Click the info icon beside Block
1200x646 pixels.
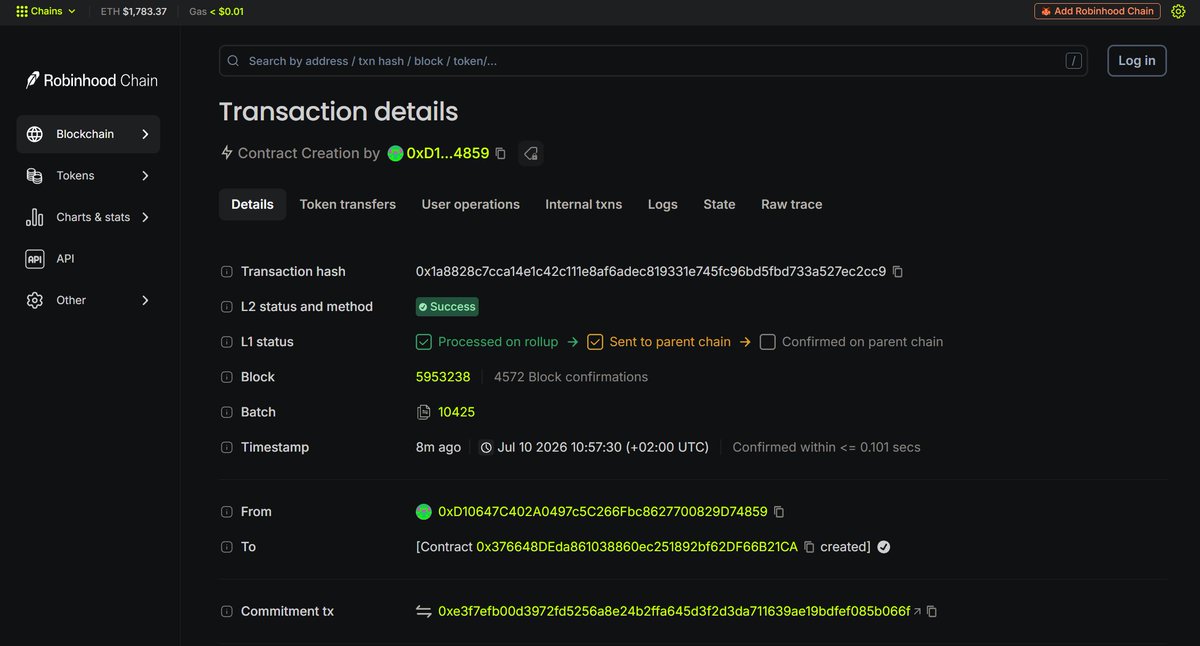pyautogui.click(x=227, y=377)
